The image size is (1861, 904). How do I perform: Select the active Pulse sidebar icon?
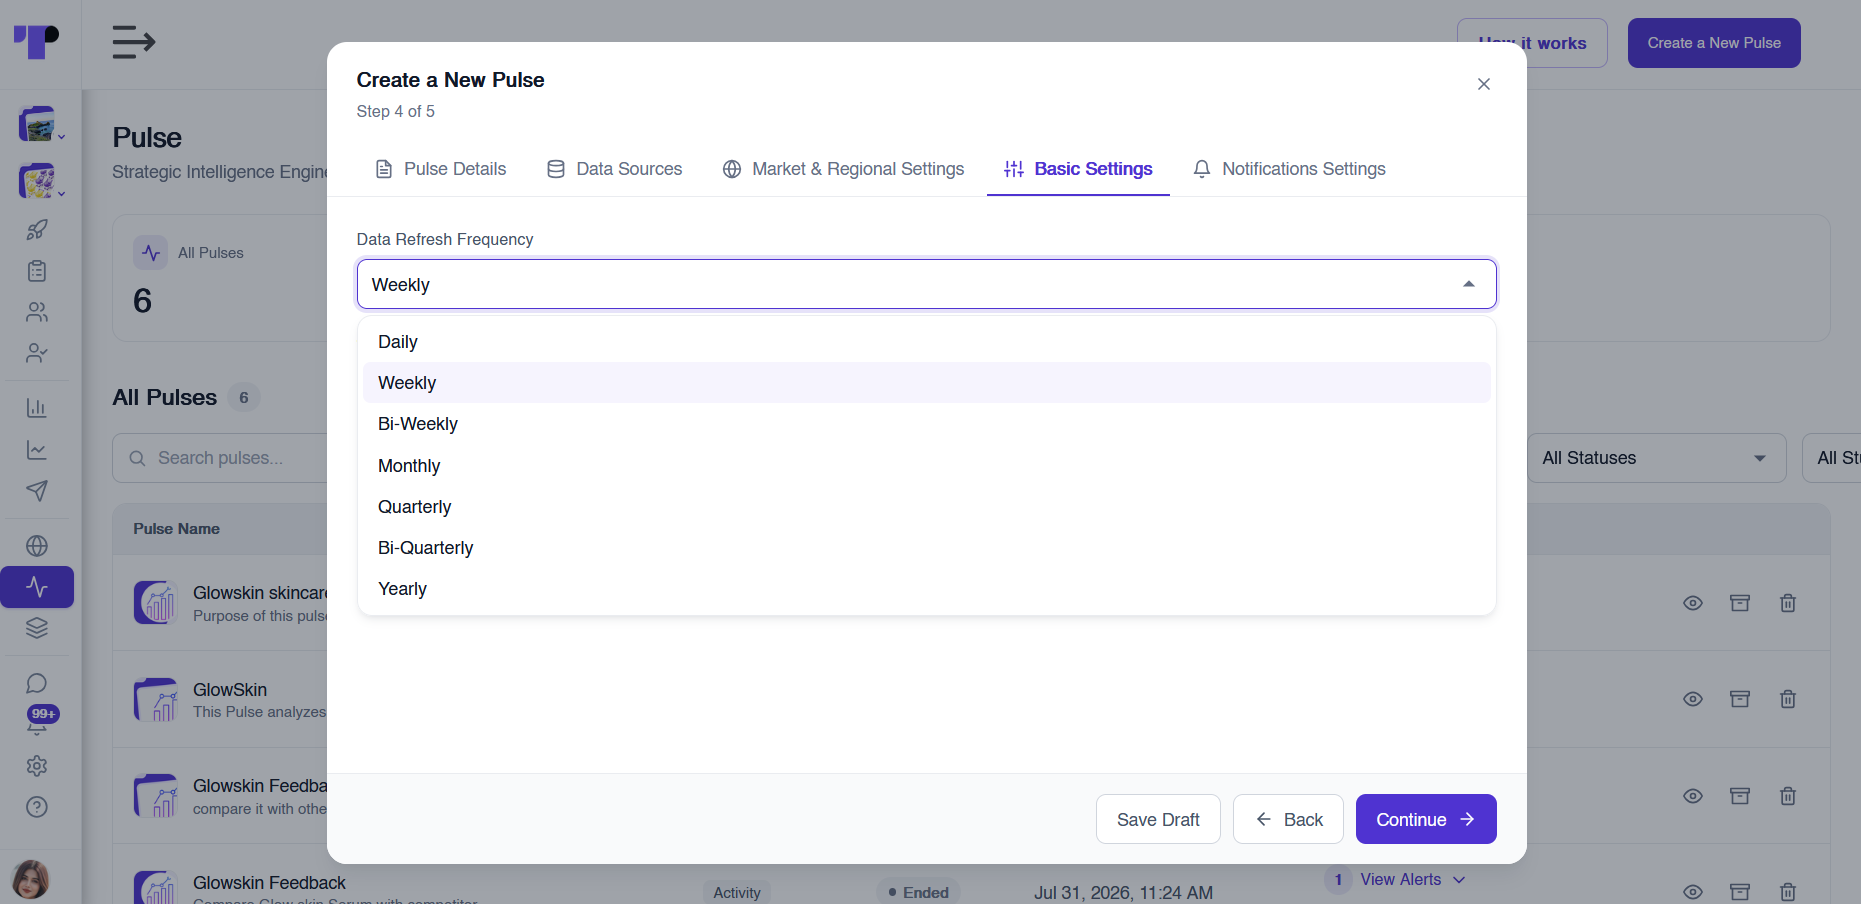tap(37, 587)
